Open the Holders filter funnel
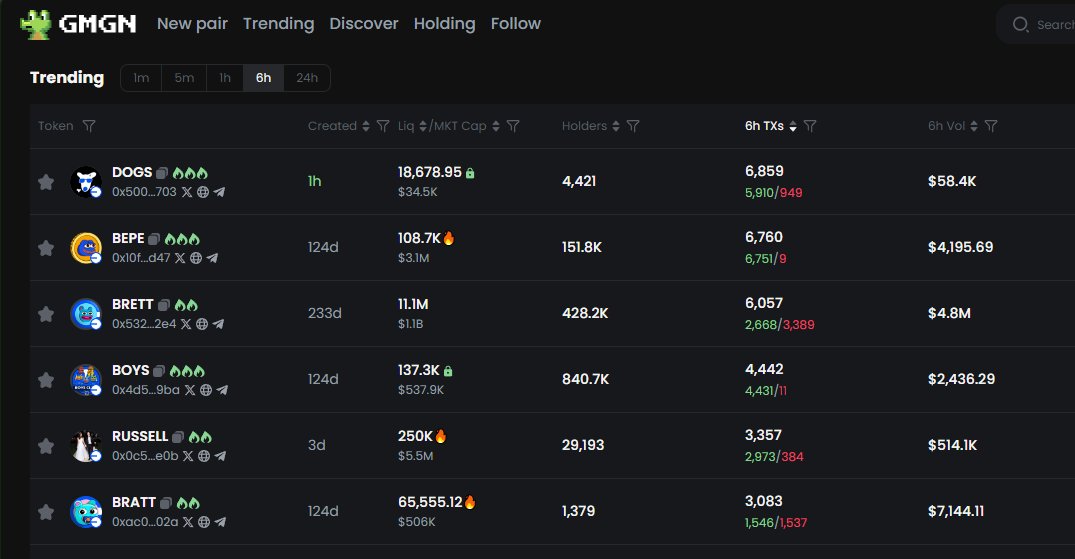Viewport: 1075px width, 559px height. (633, 126)
